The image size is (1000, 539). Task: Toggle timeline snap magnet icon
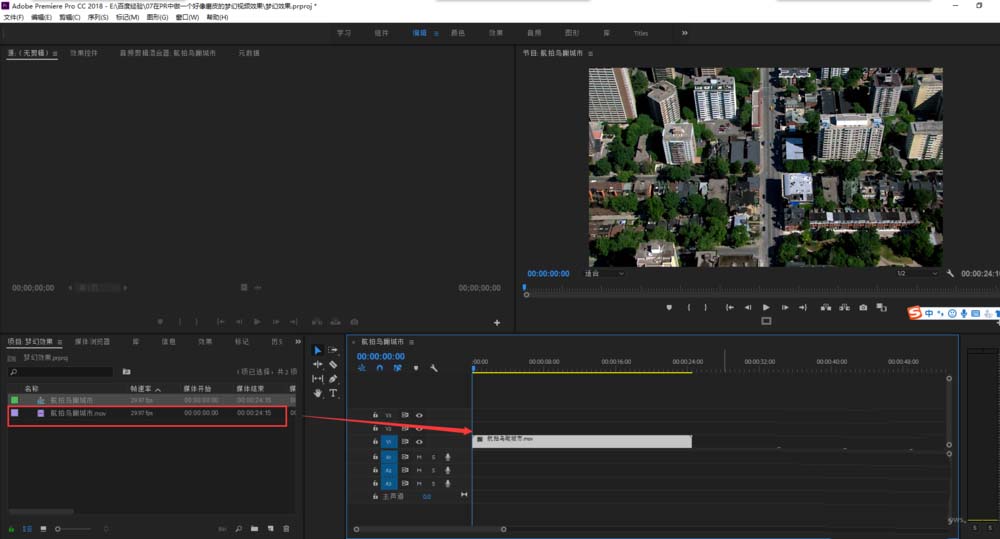pyautogui.click(x=380, y=368)
